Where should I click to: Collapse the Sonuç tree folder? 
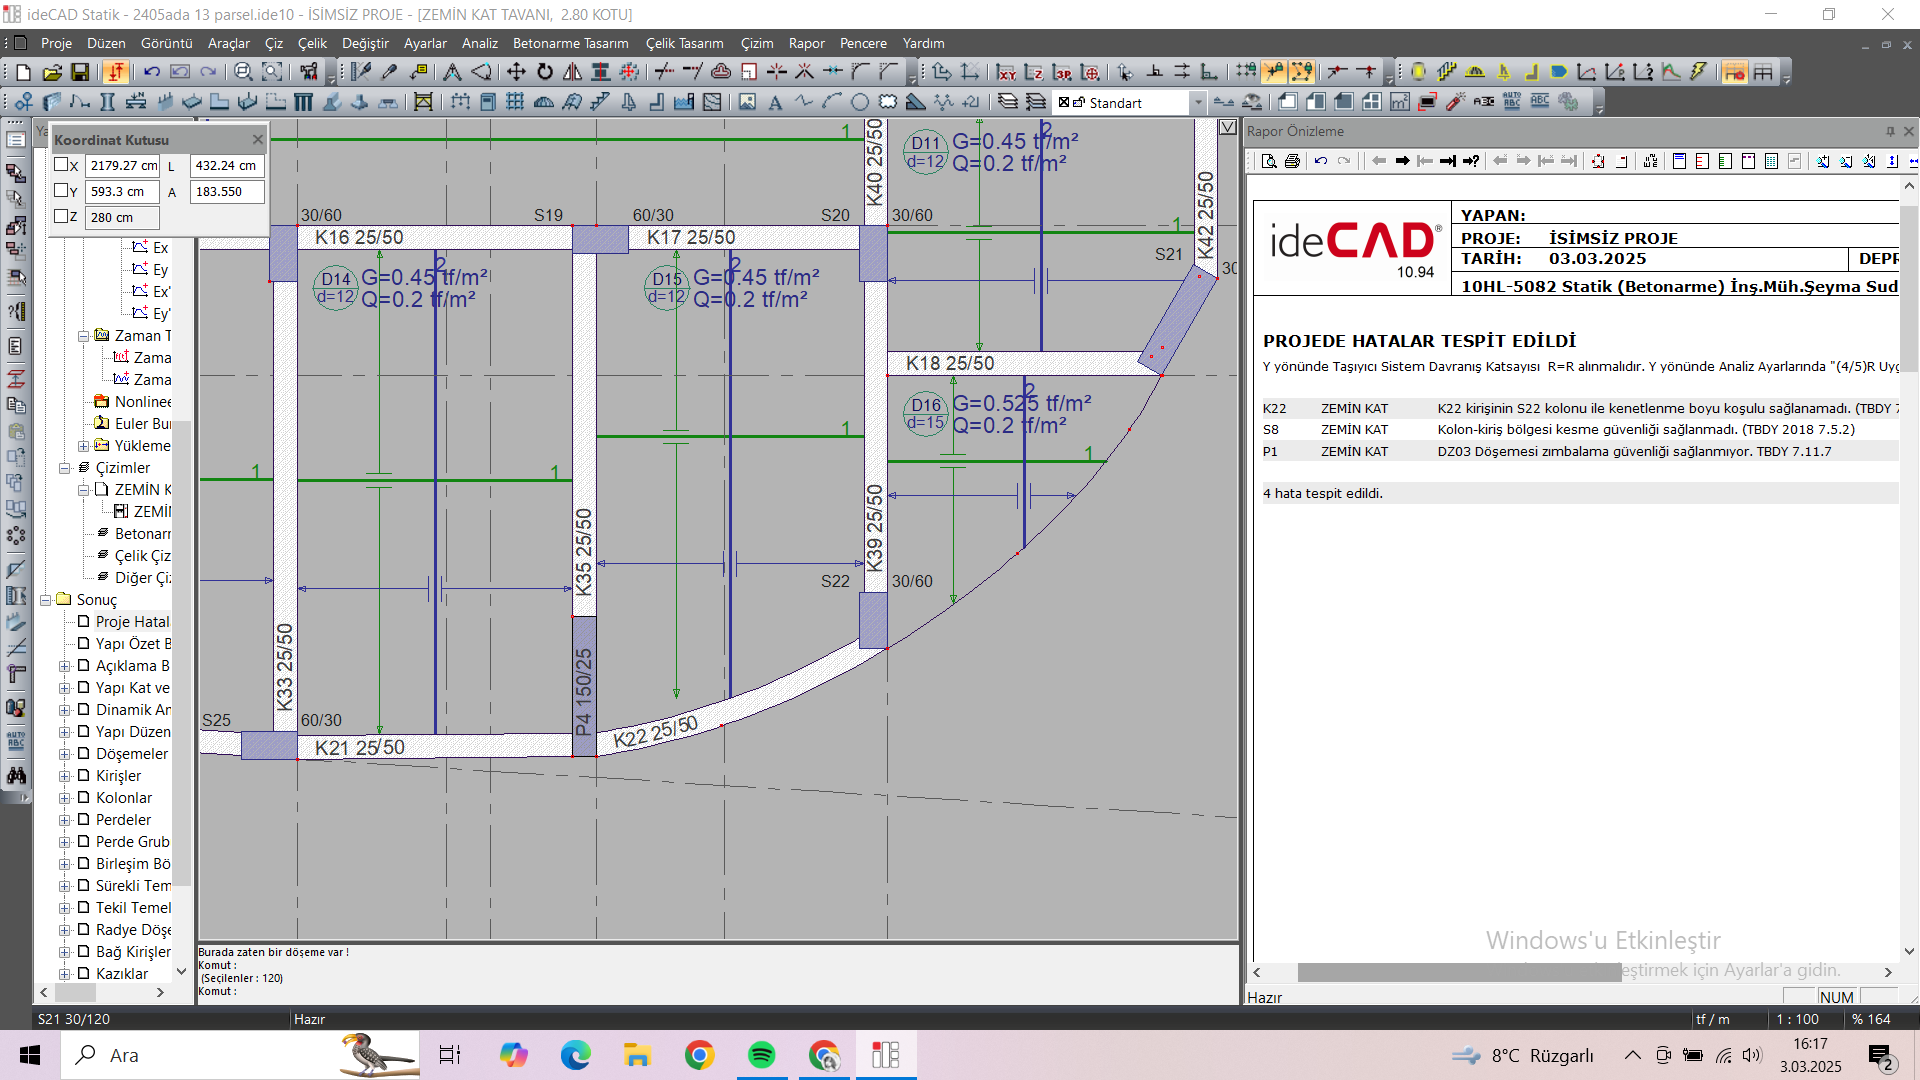pyautogui.click(x=46, y=600)
